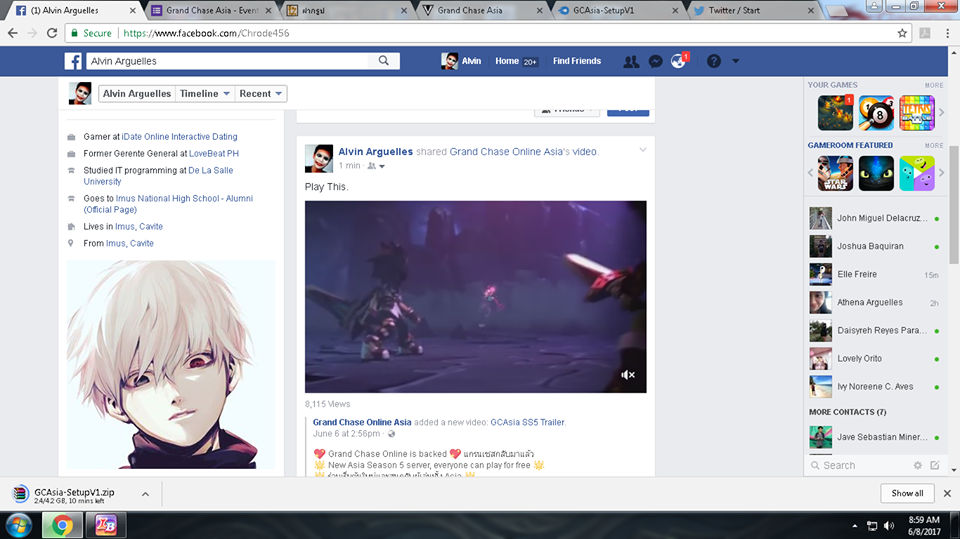The width and height of the screenshot is (960, 539).
Task: Open GCAsia SS5 Trailer link
Action: 527,422
